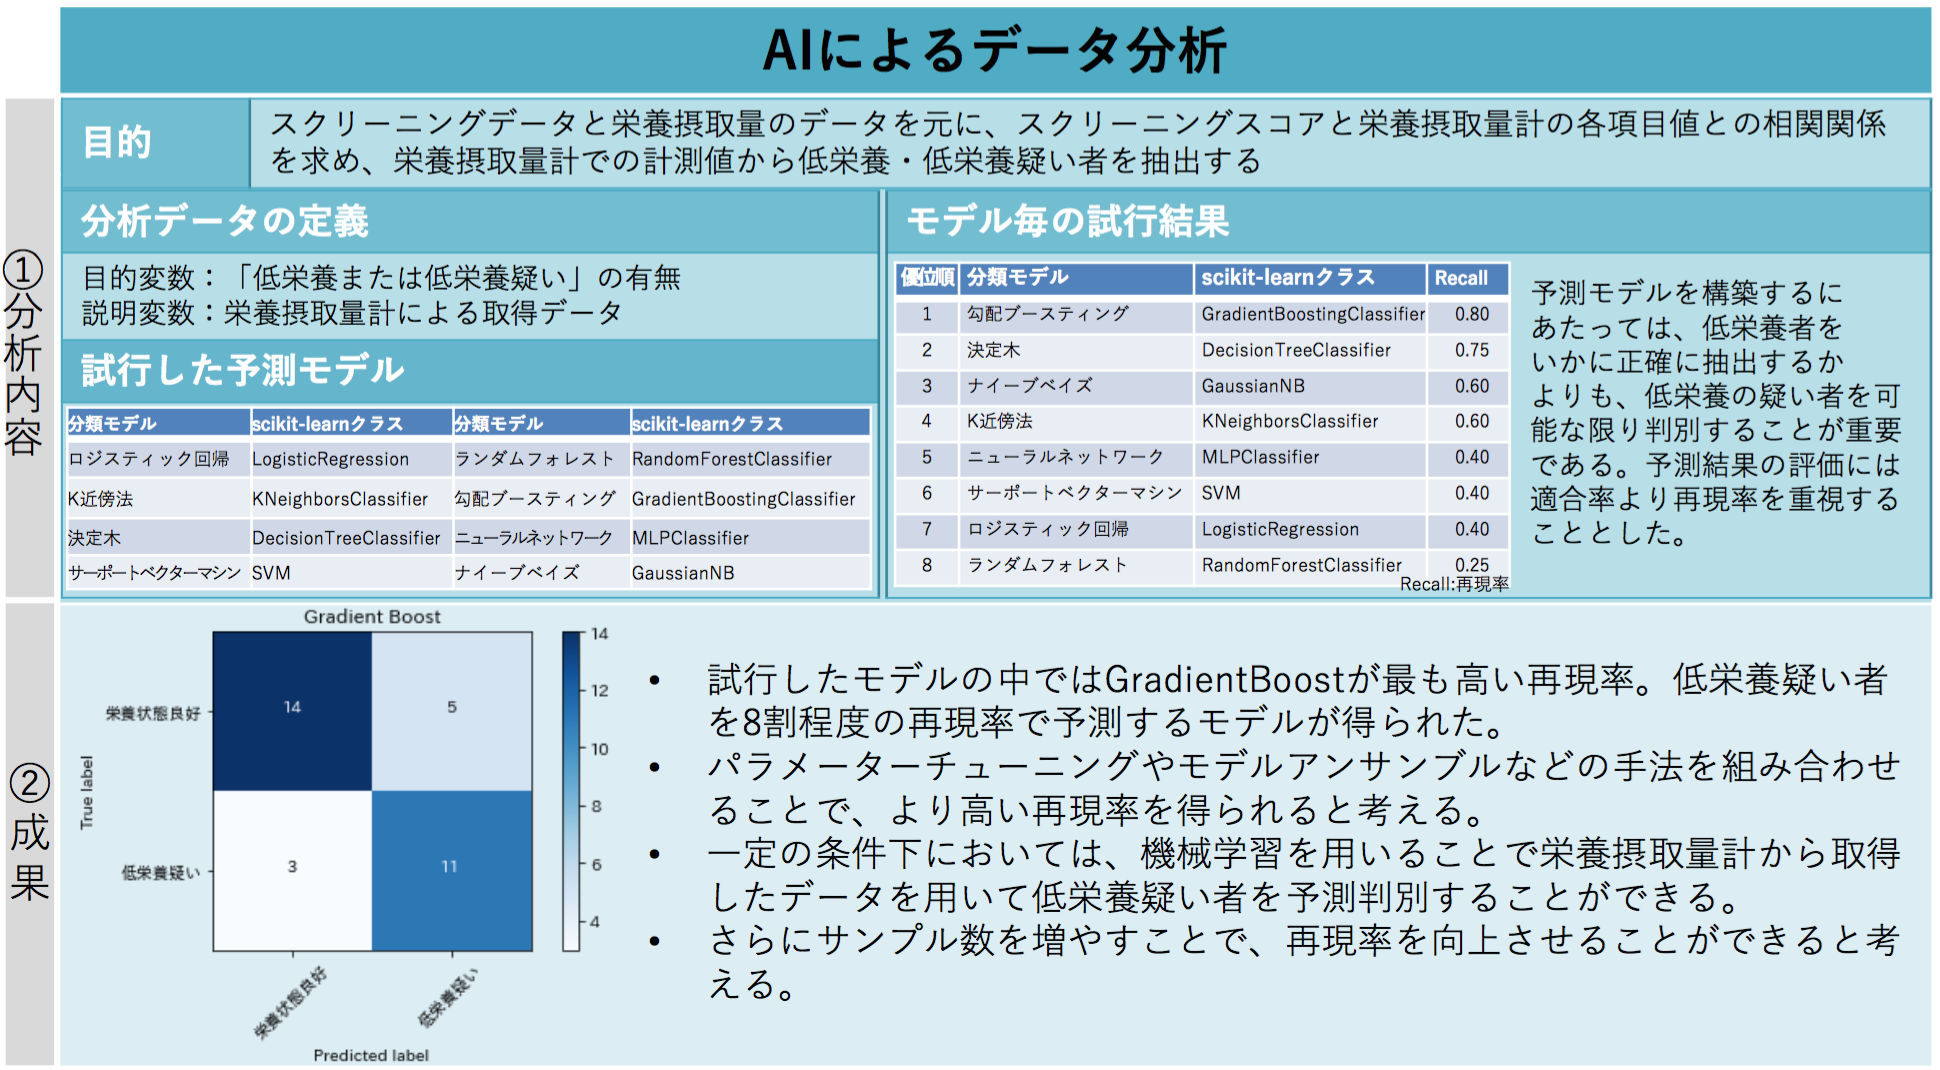1940x1070 pixels.
Task: Click the 'True label' axis title
Action: 87,792
